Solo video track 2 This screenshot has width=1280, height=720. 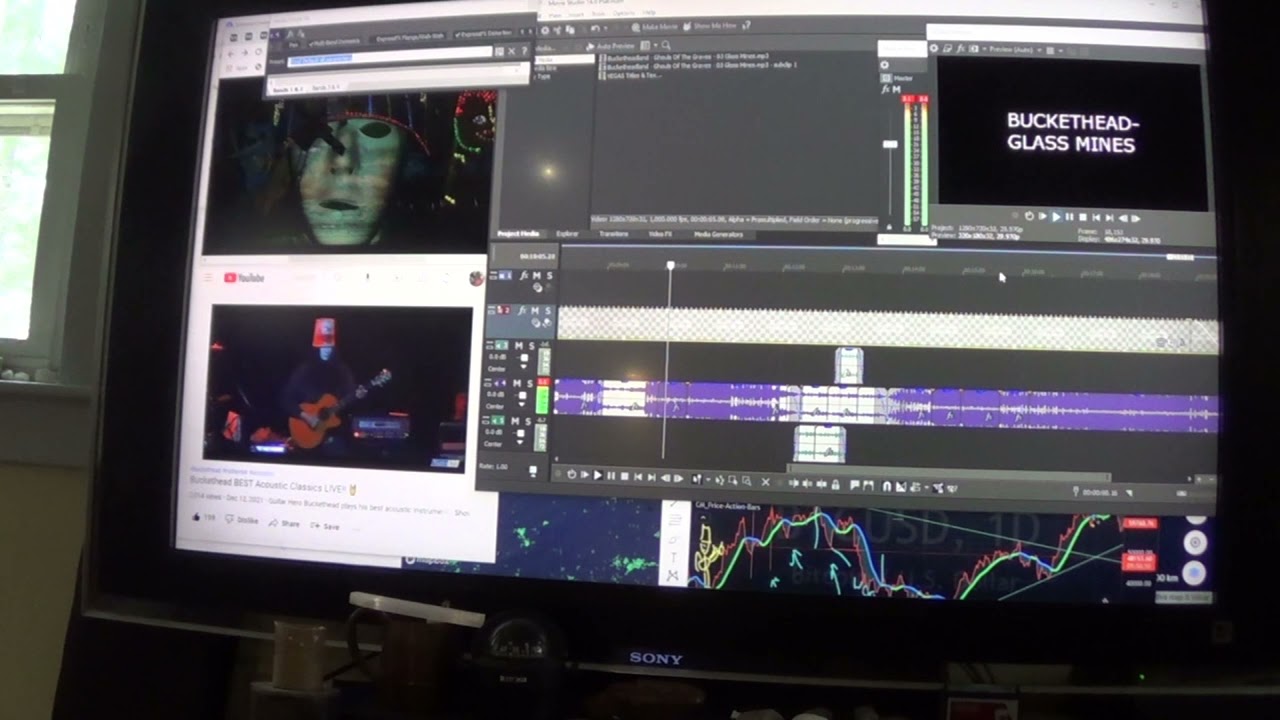[548, 311]
